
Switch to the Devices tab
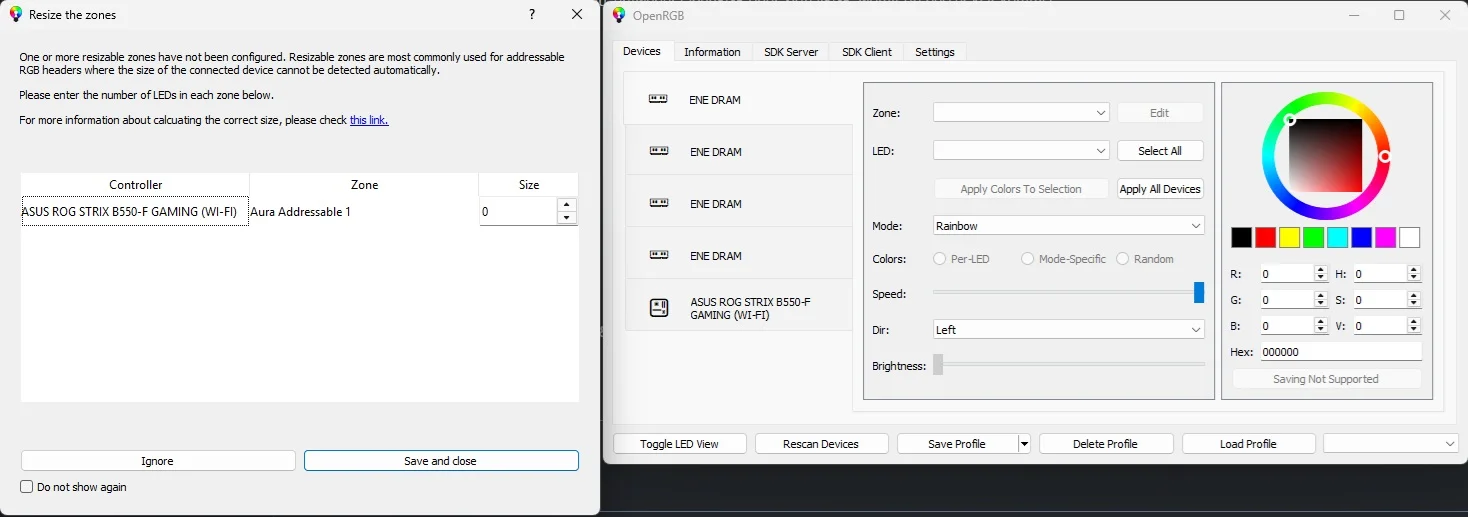click(x=642, y=51)
